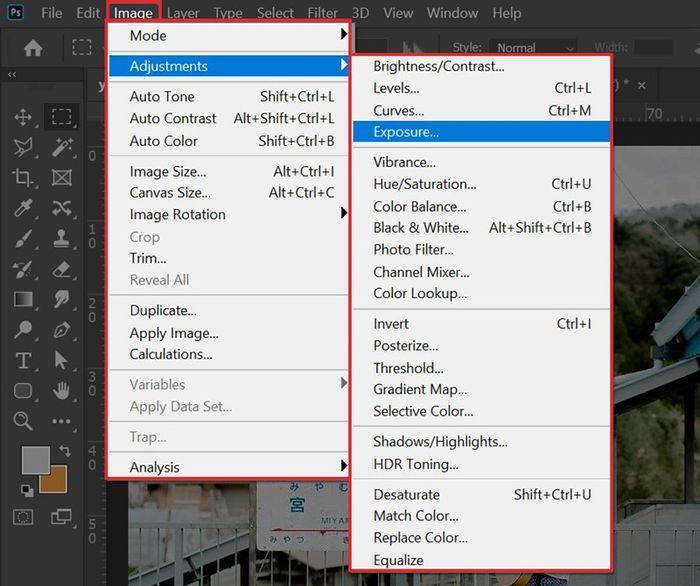
Task: Open the Help menu
Action: coord(507,13)
